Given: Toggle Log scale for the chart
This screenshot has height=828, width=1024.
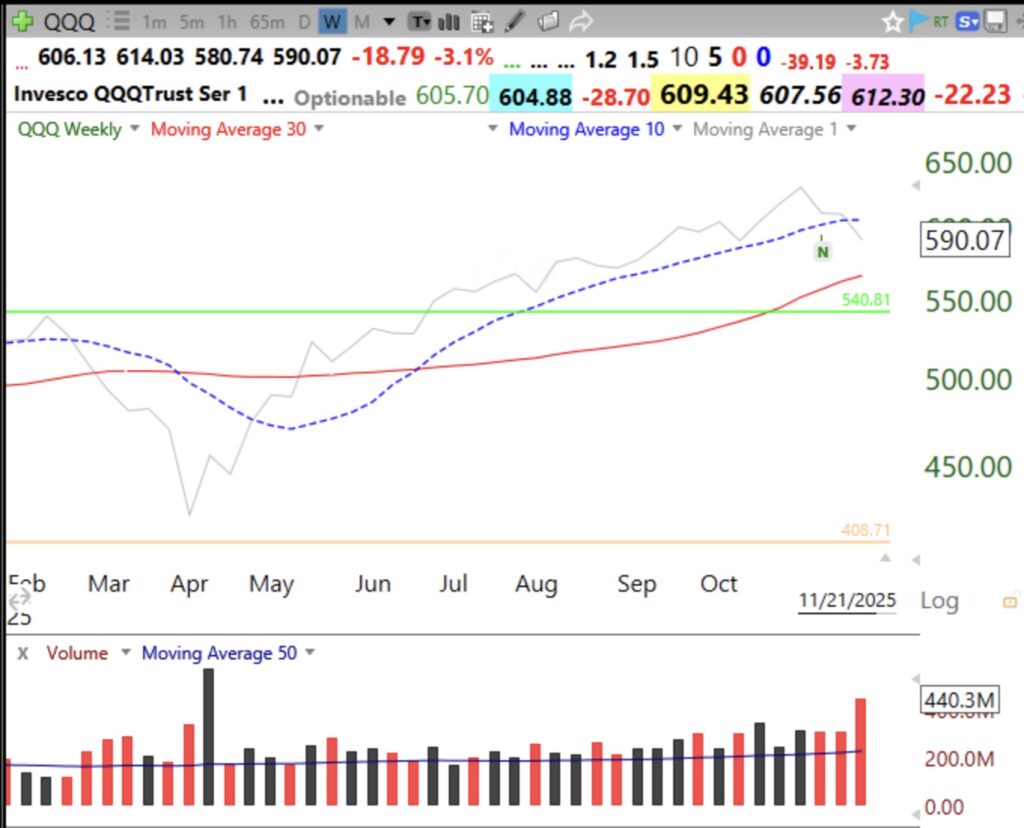Looking at the screenshot, I should [x=941, y=600].
